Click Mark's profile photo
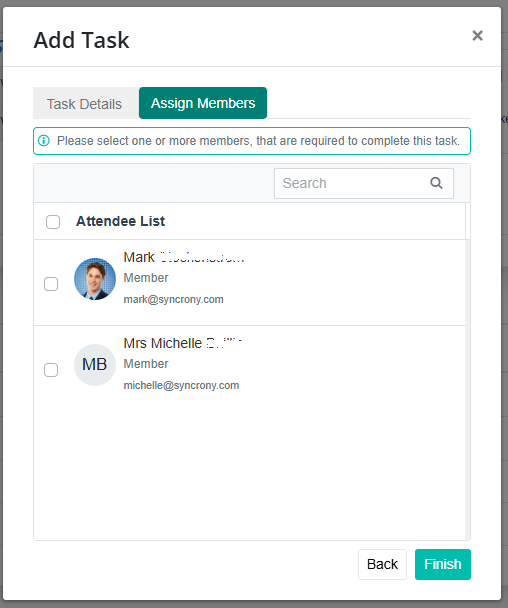Viewport: 508px width, 608px height. click(95, 279)
